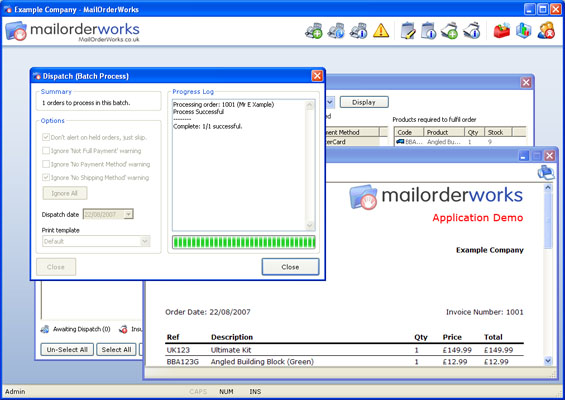The image size is (565, 400).
Task: Maximize the main Example Company window
Action: click(x=542, y=9)
